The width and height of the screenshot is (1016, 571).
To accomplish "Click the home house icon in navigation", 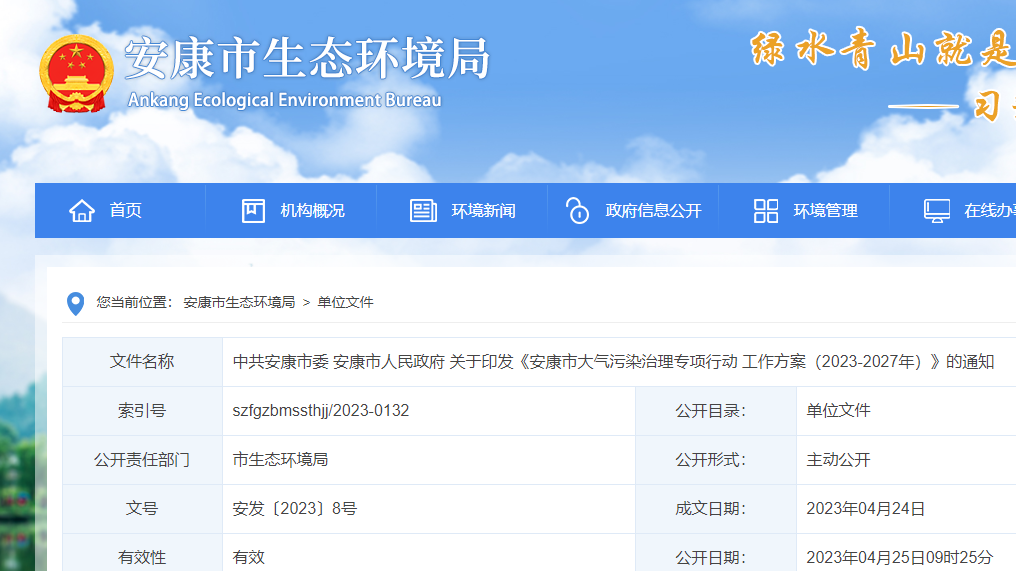I will (82, 211).
